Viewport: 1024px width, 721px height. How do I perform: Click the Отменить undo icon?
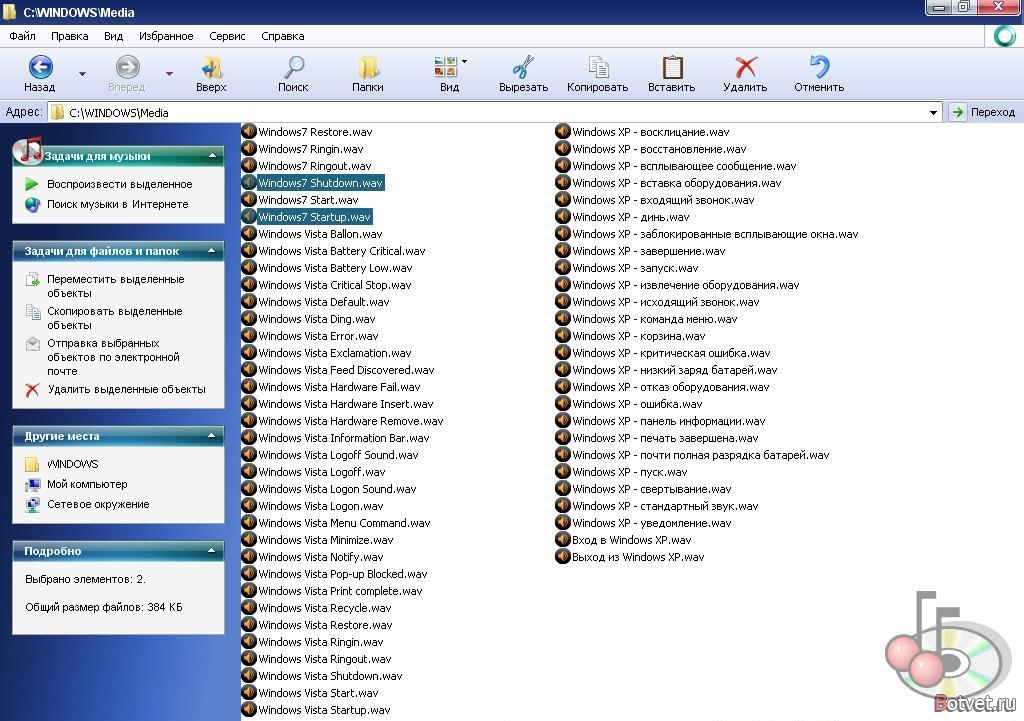click(x=819, y=67)
